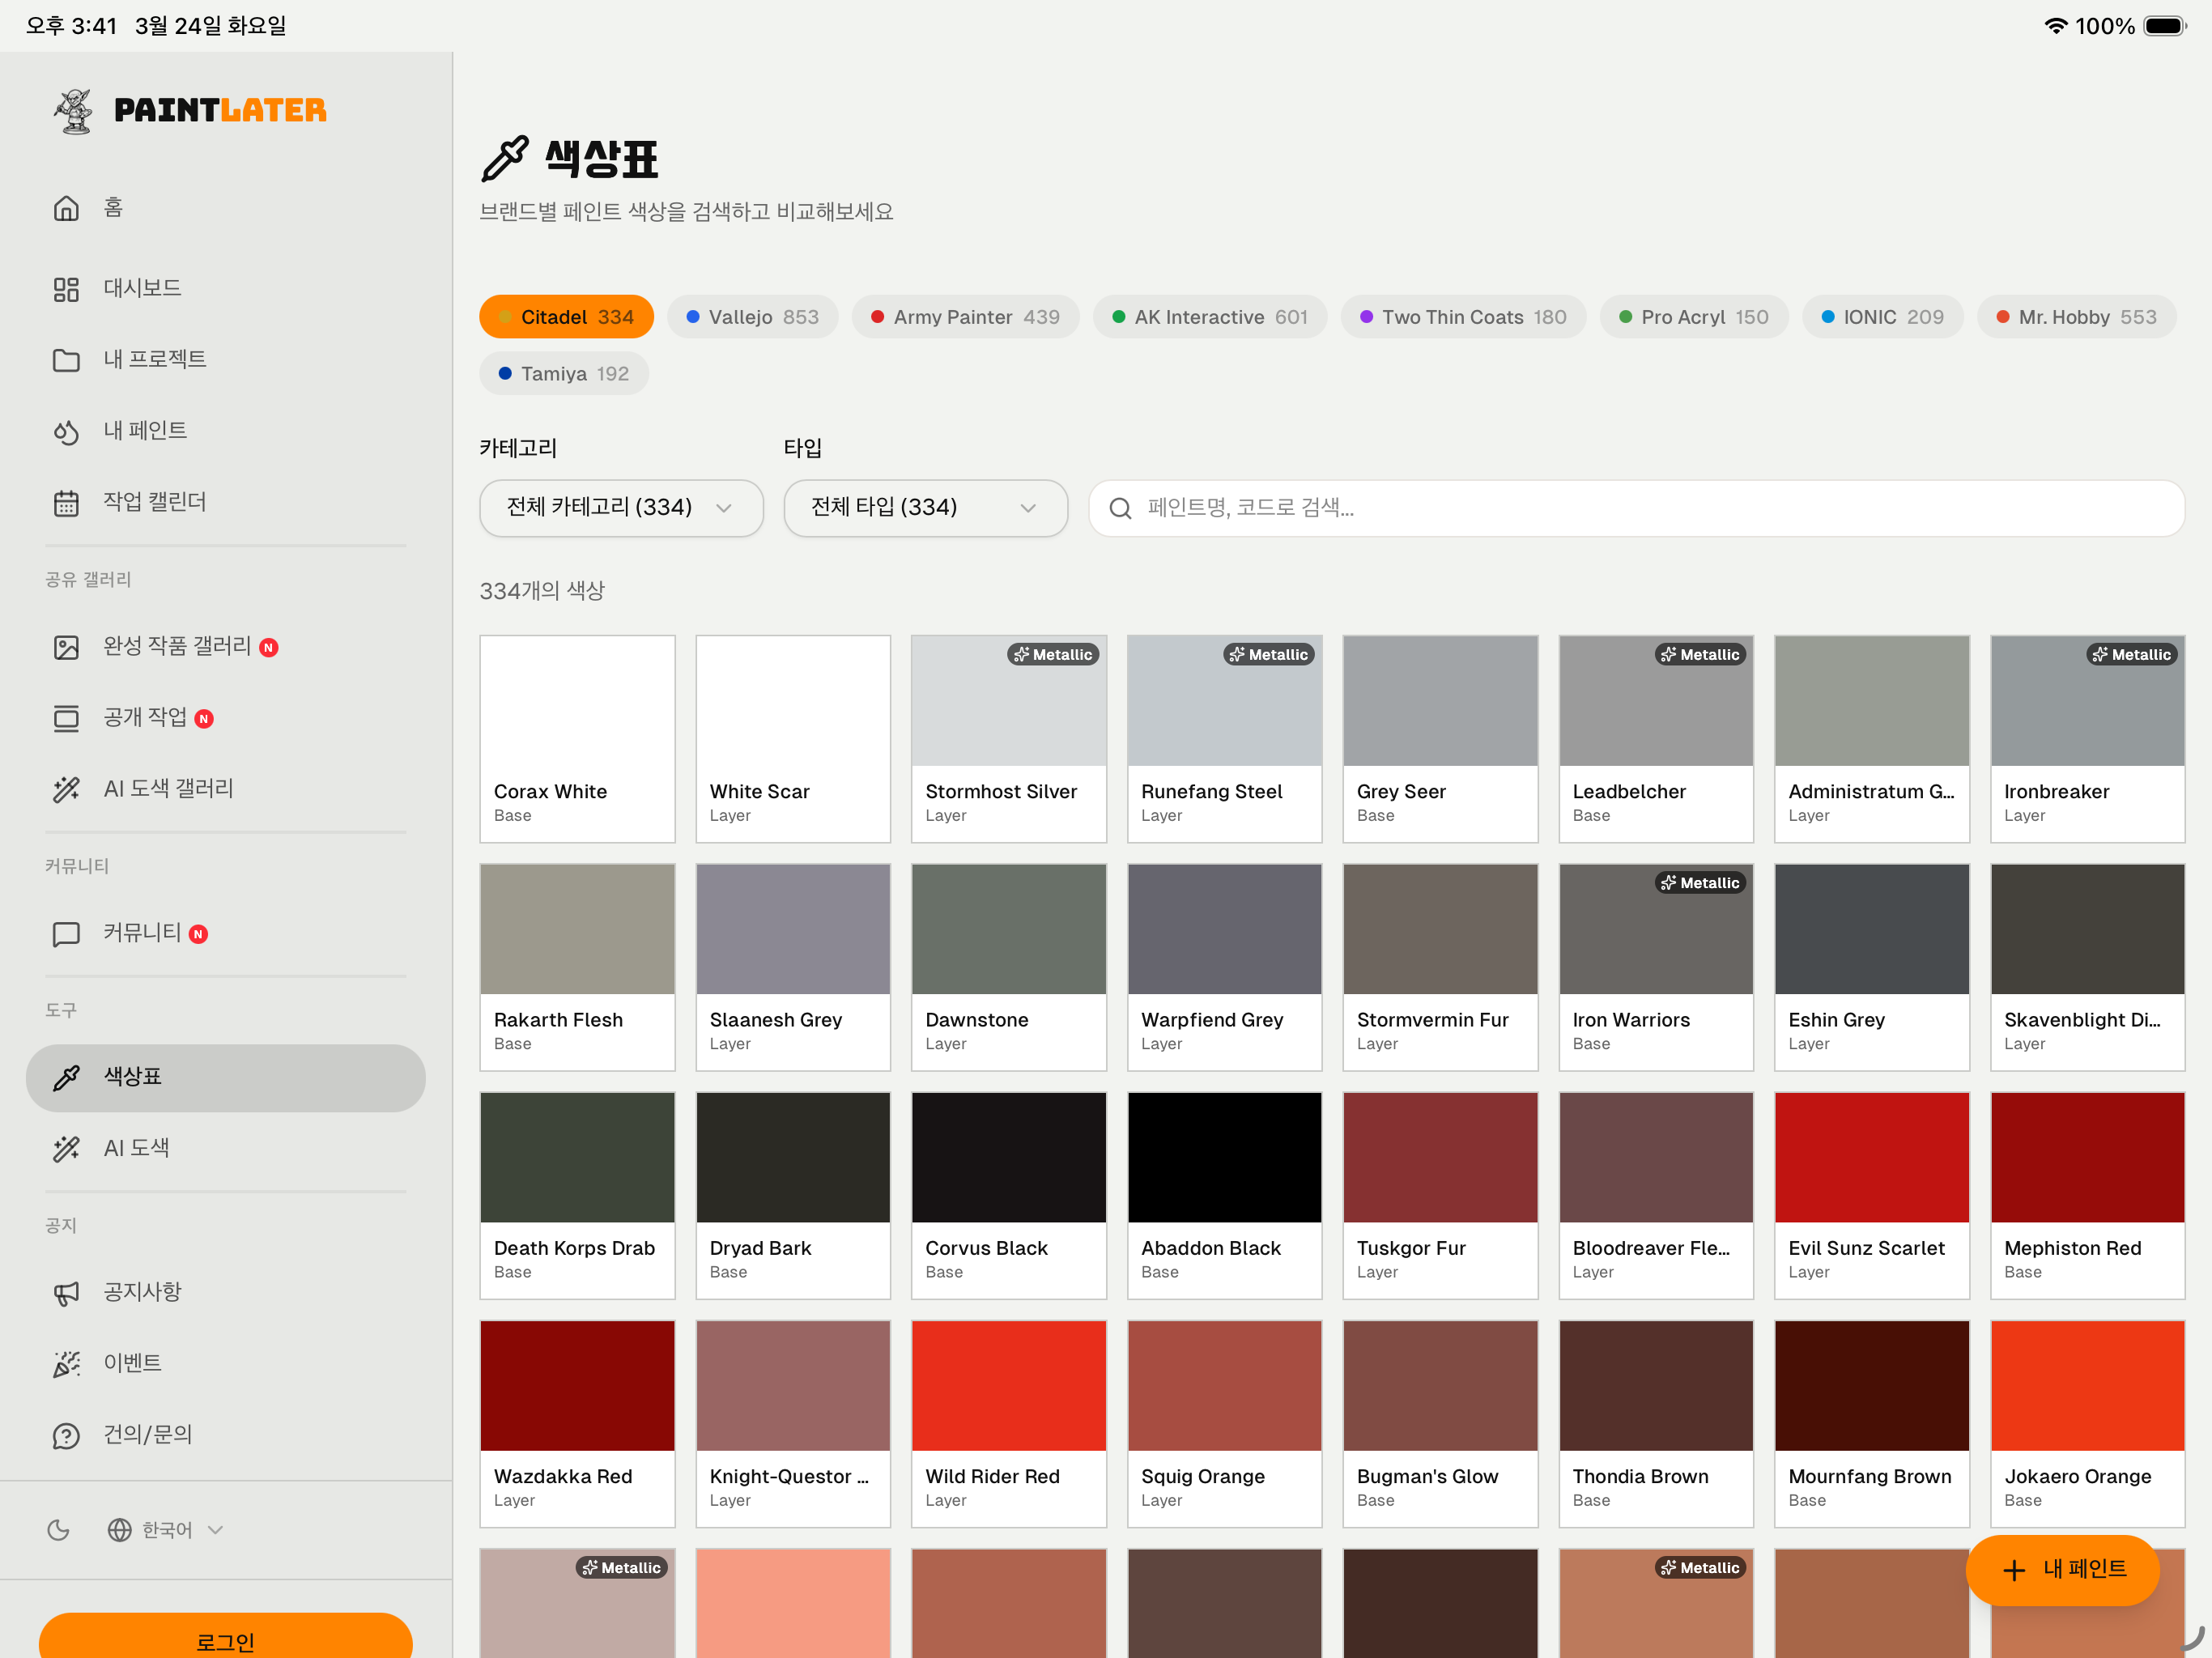
Task: Open the Corax White paint card
Action: tap(577, 739)
